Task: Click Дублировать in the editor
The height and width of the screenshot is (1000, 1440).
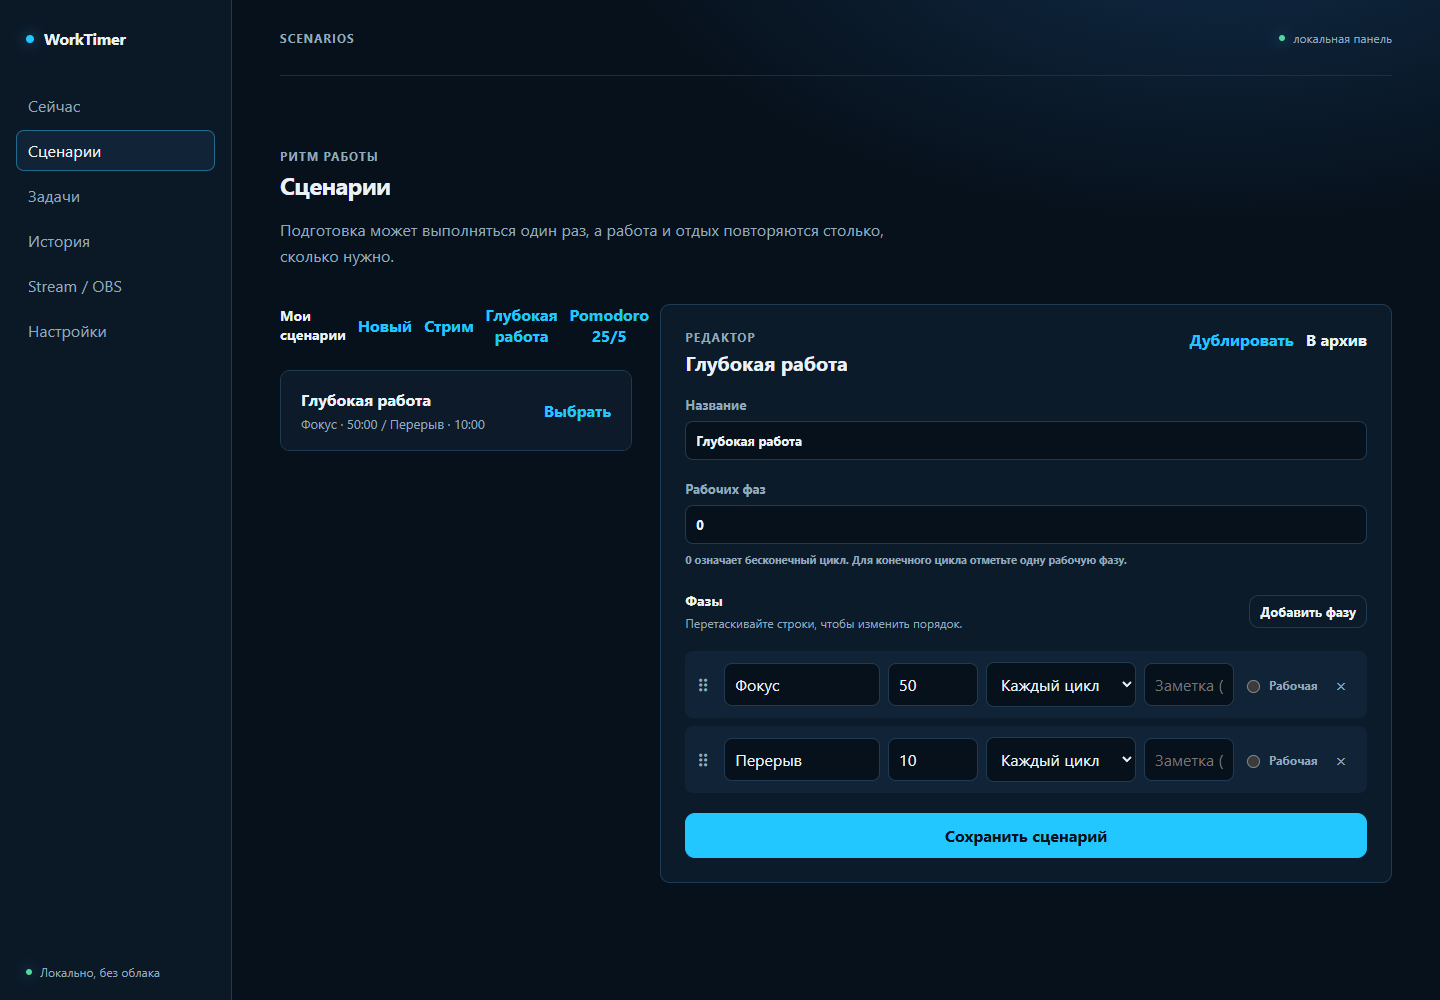Action: (1241, 340)
